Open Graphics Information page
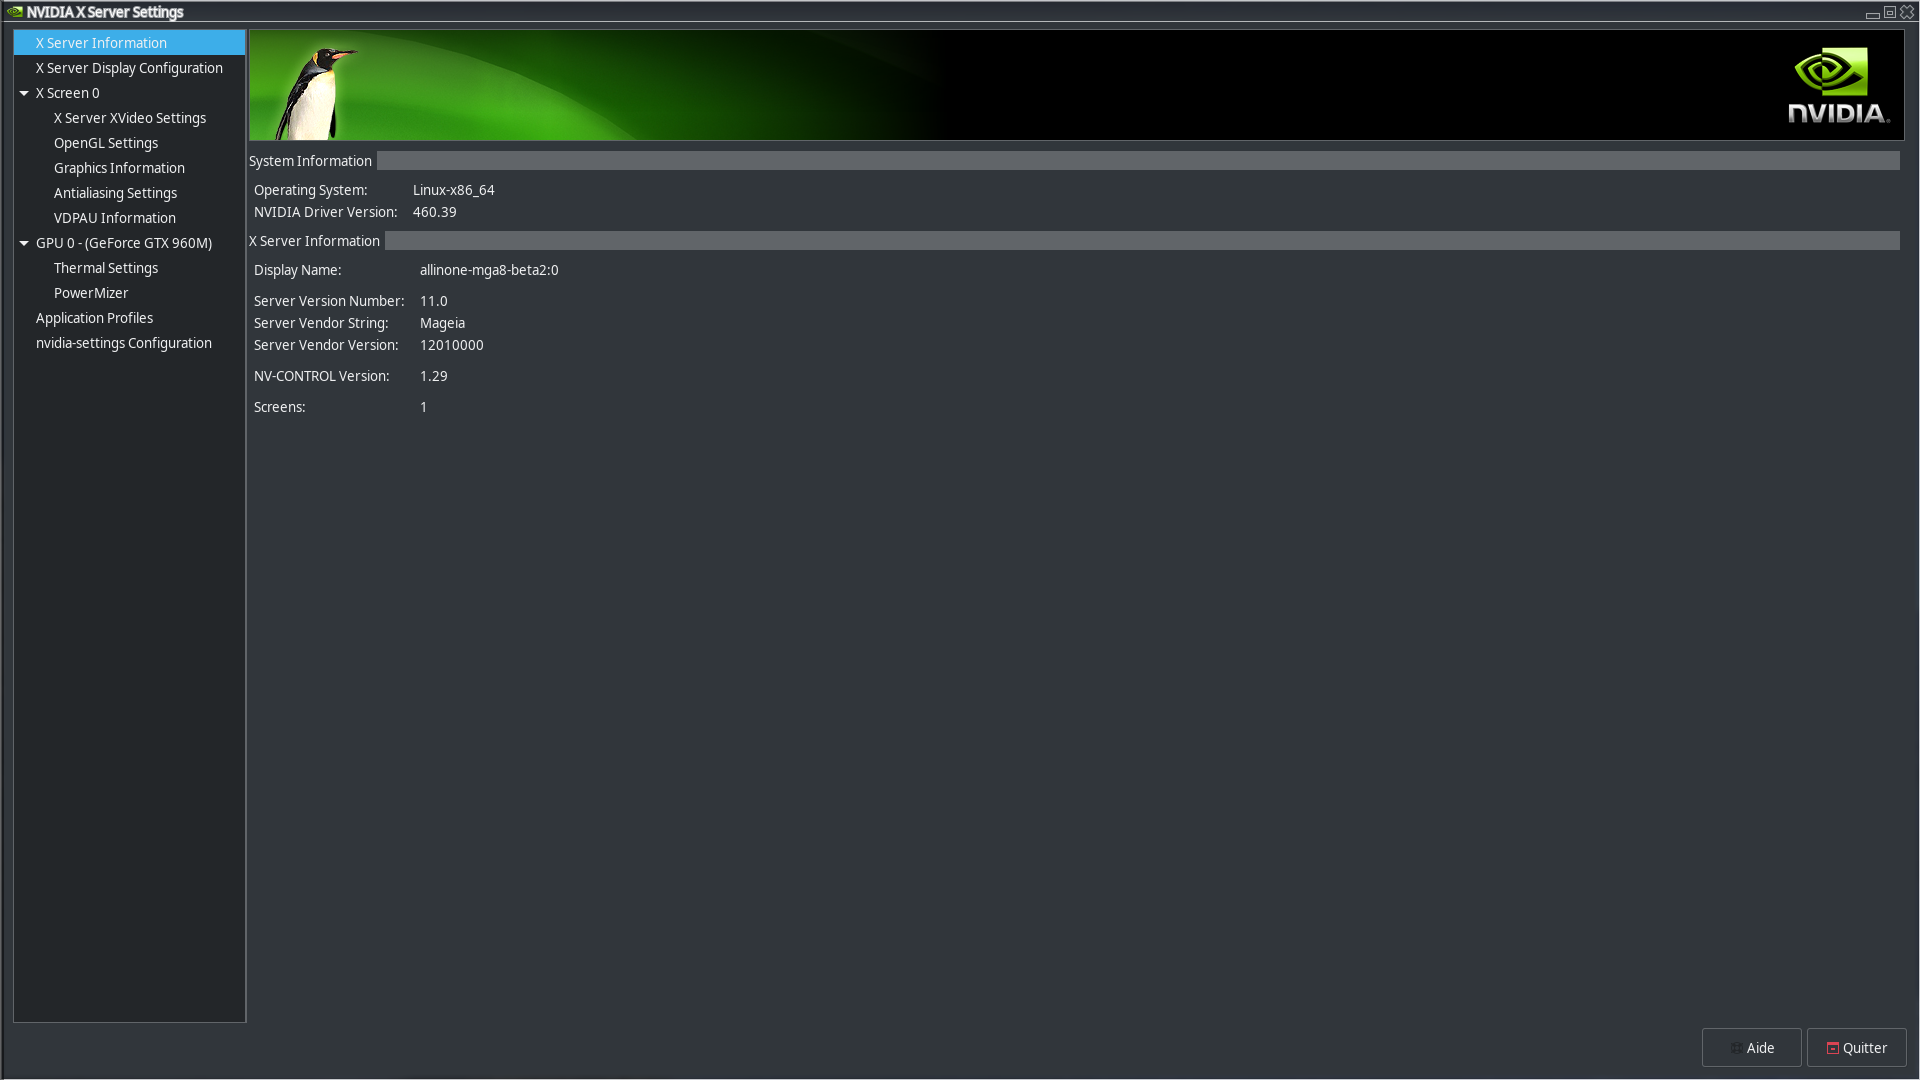The image size is (1920, 1080). (119, 168)
